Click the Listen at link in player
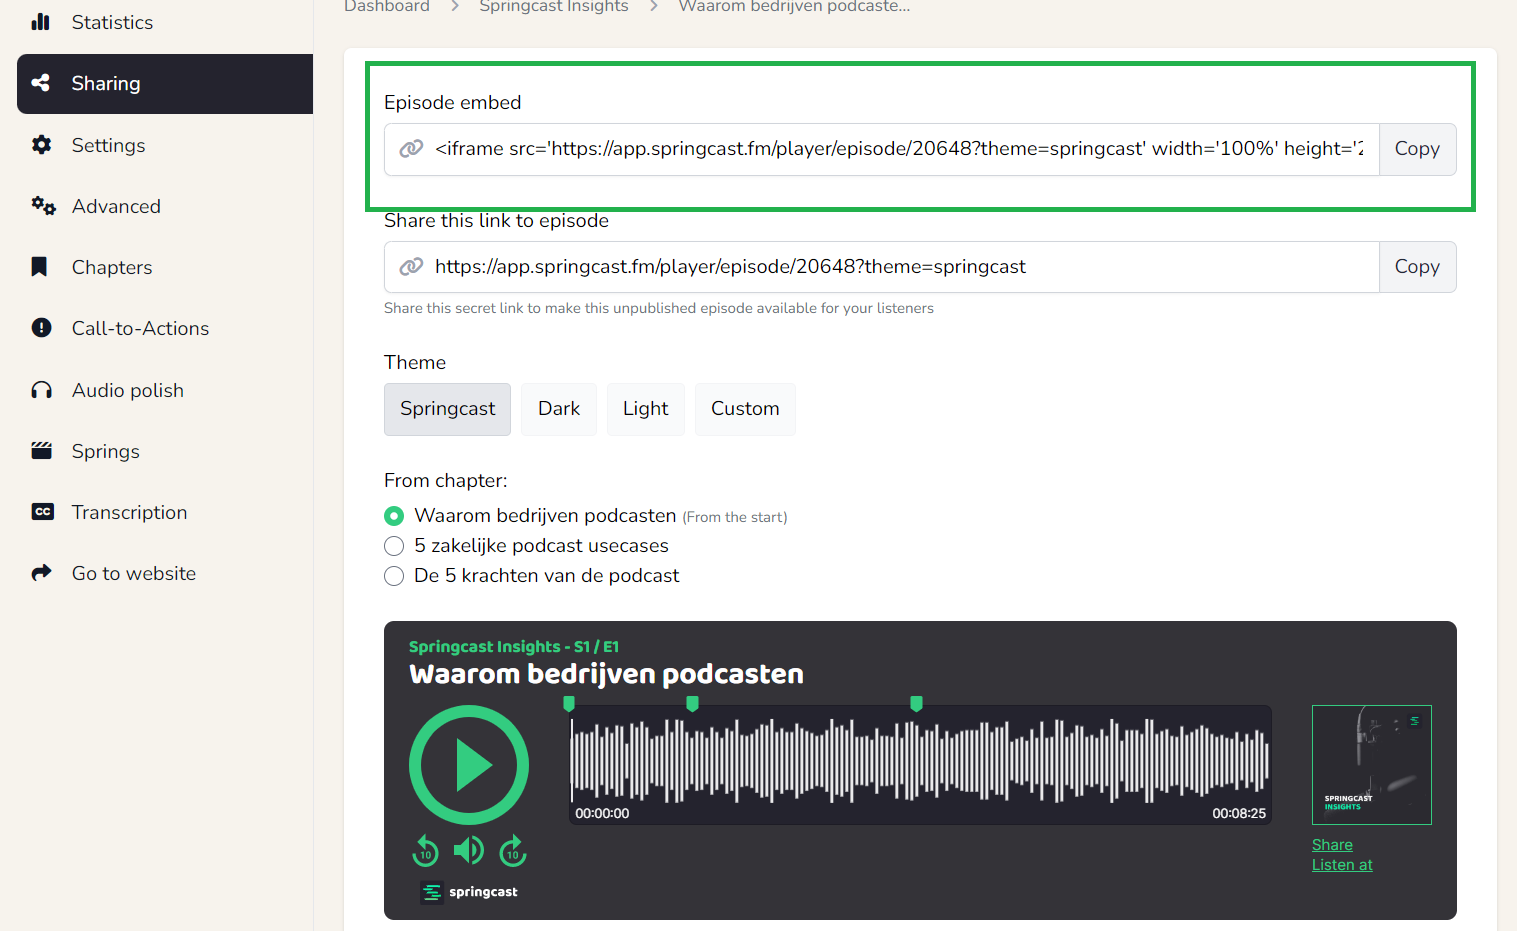The height and width of the screenshot is (931, 1517). pyautogui.click(x=1342, y=865)
